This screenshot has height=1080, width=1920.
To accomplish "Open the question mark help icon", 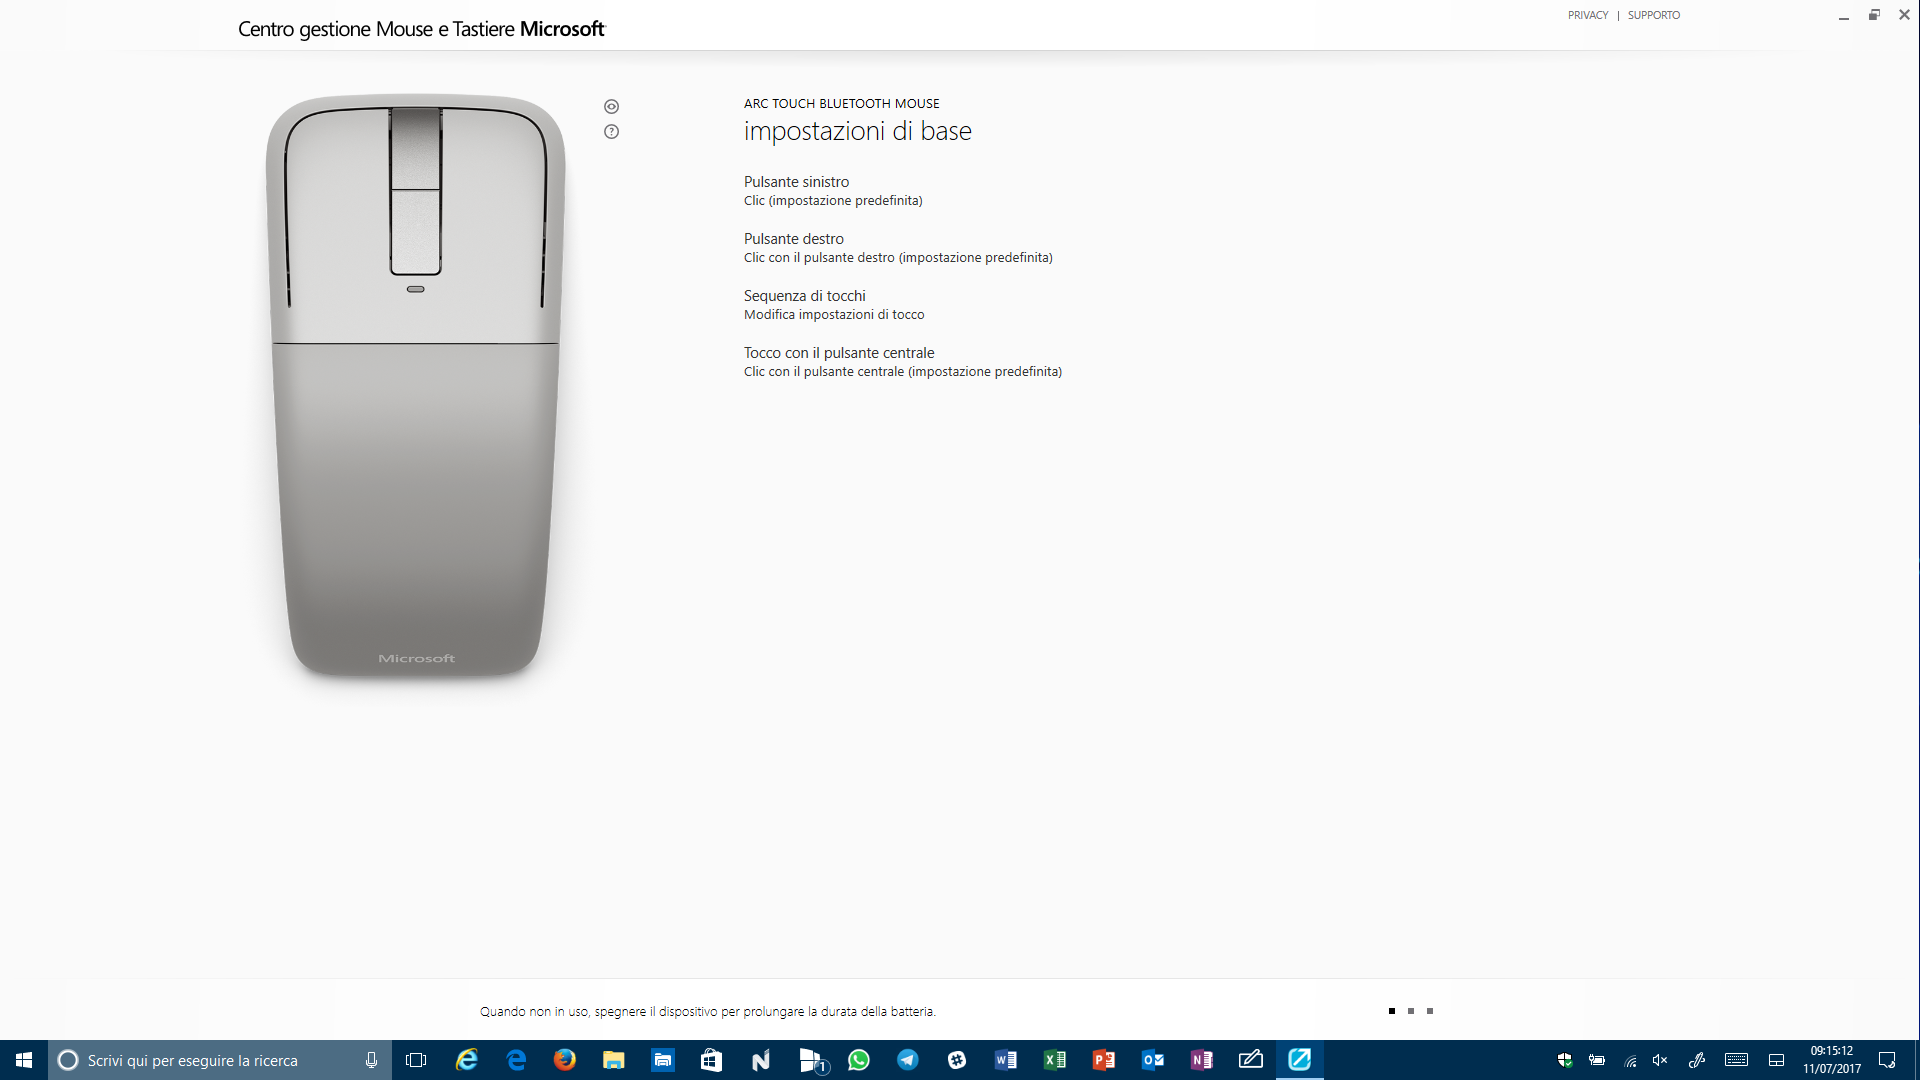I will (x=611, y=131).
